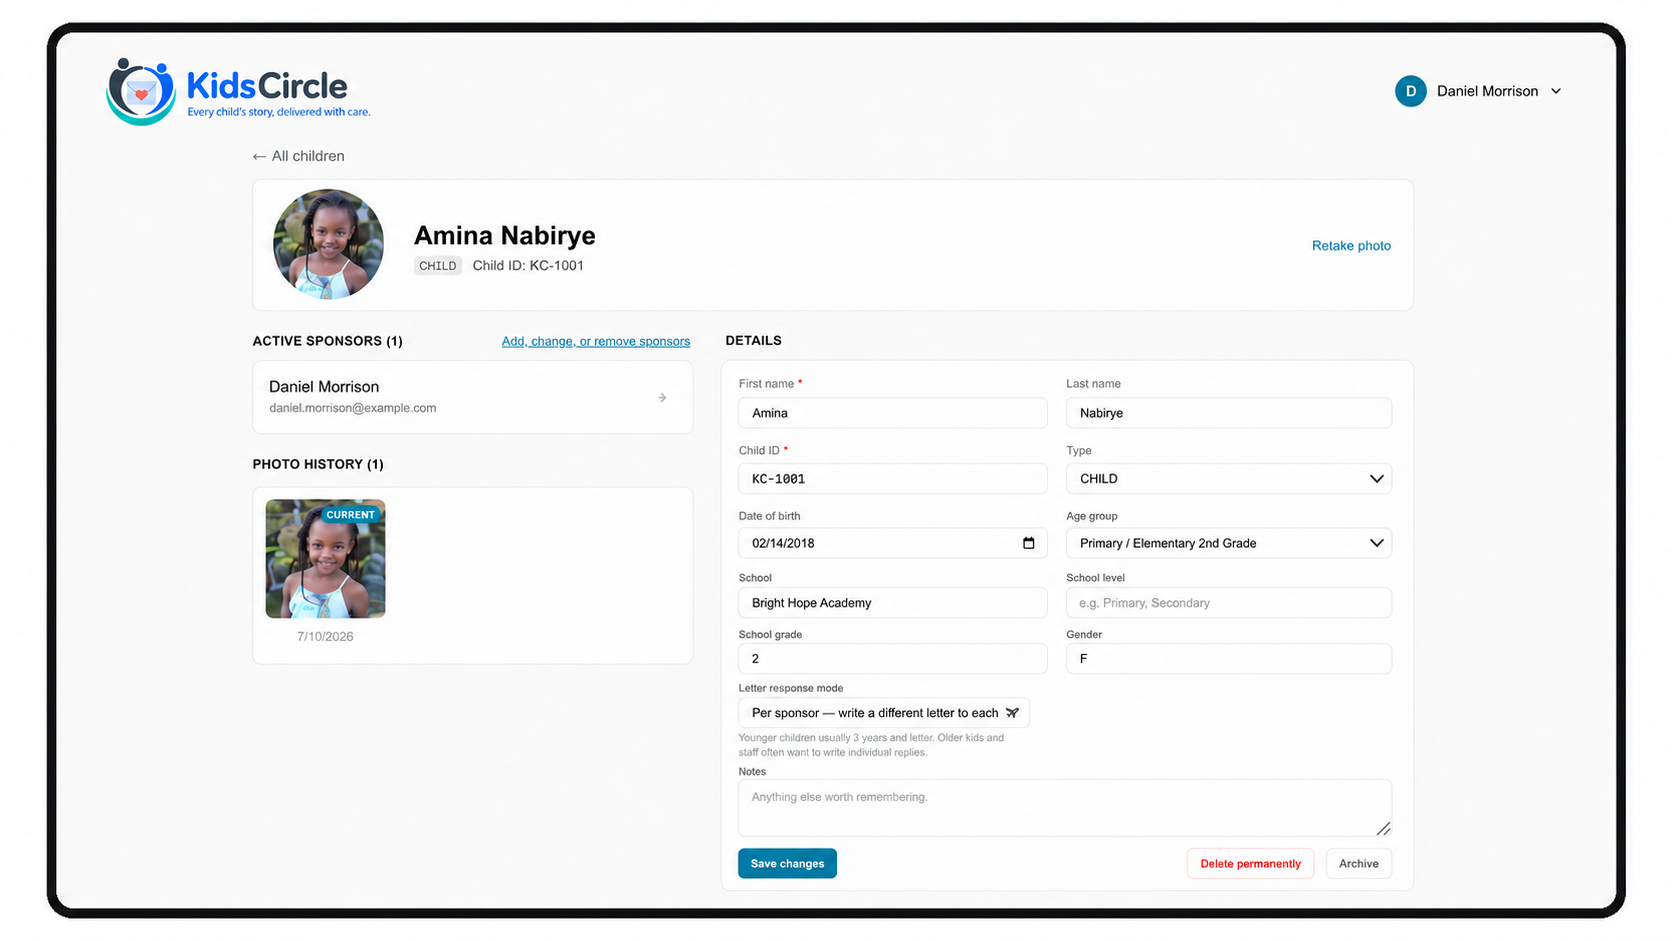The height and width of the screenshot is (941, 1672).
Task: Click the KidsCircle tagline text
Action: click(x=279, y=112)
